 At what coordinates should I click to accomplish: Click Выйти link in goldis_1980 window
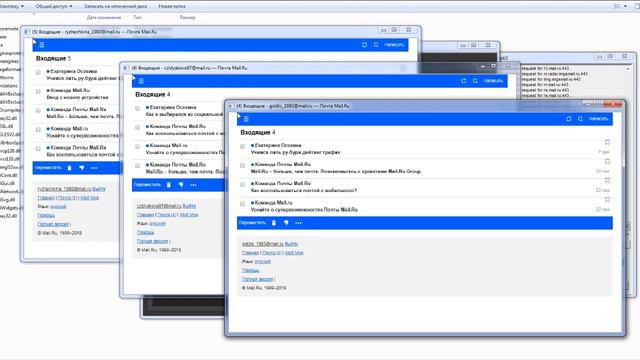[291, 244]
